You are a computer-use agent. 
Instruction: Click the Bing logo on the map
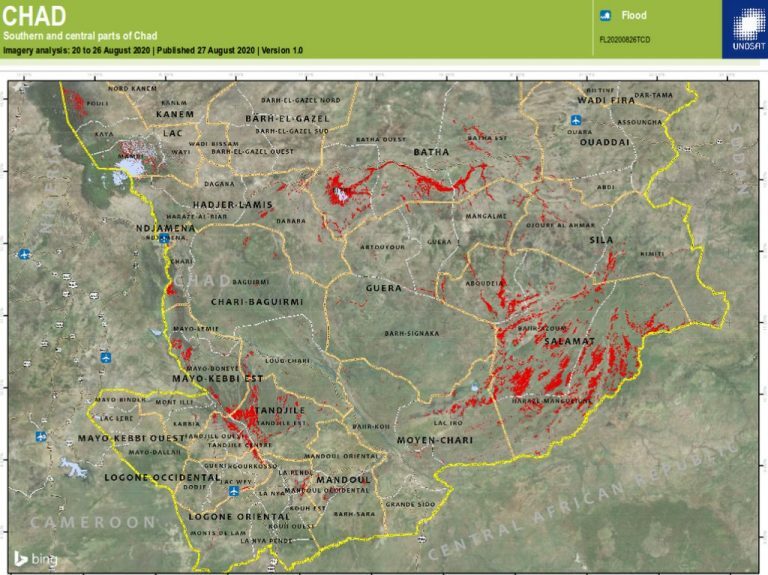click(35, 558)
